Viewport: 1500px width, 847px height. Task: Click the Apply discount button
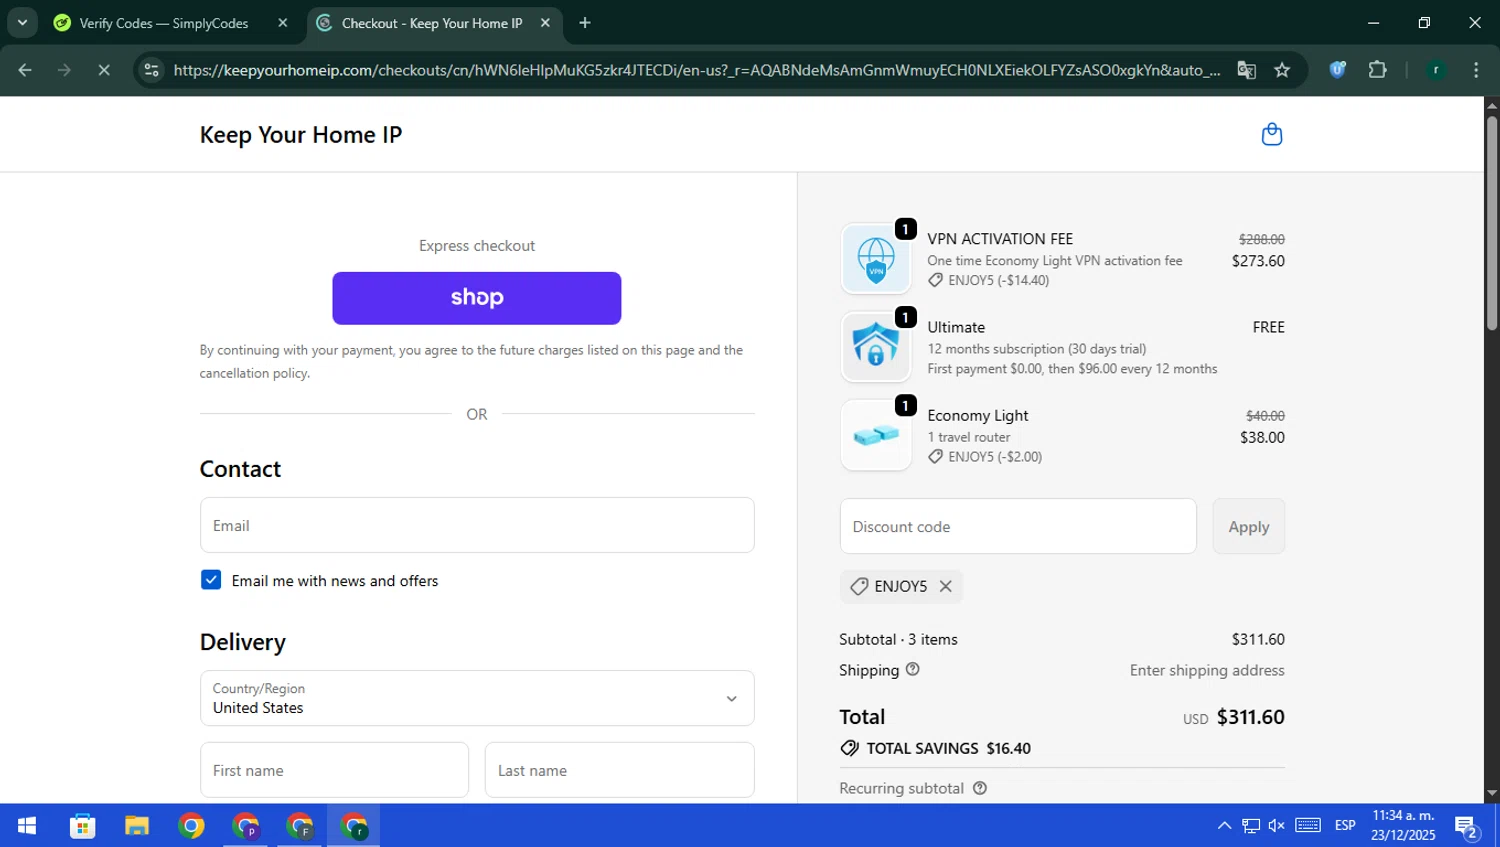[x=1249, y=526]
